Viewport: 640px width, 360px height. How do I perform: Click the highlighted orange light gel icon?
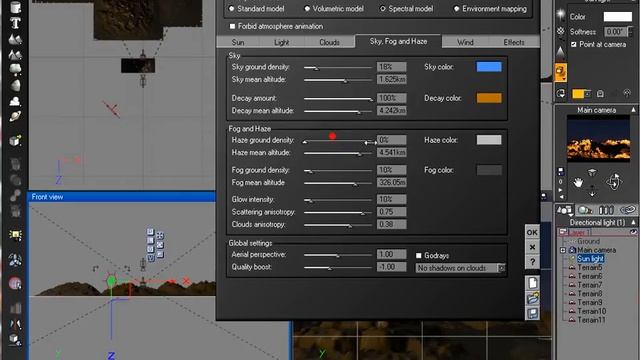click(561, 72)
